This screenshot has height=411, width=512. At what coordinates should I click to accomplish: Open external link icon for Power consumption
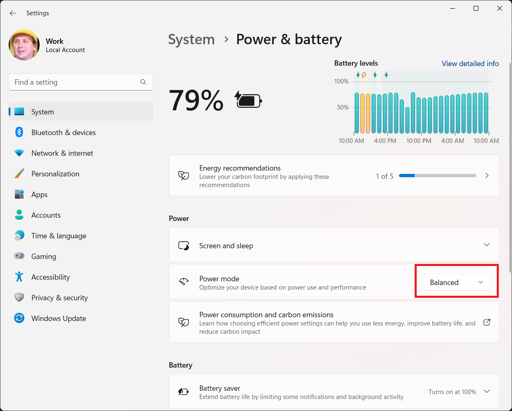coord(487,322)
